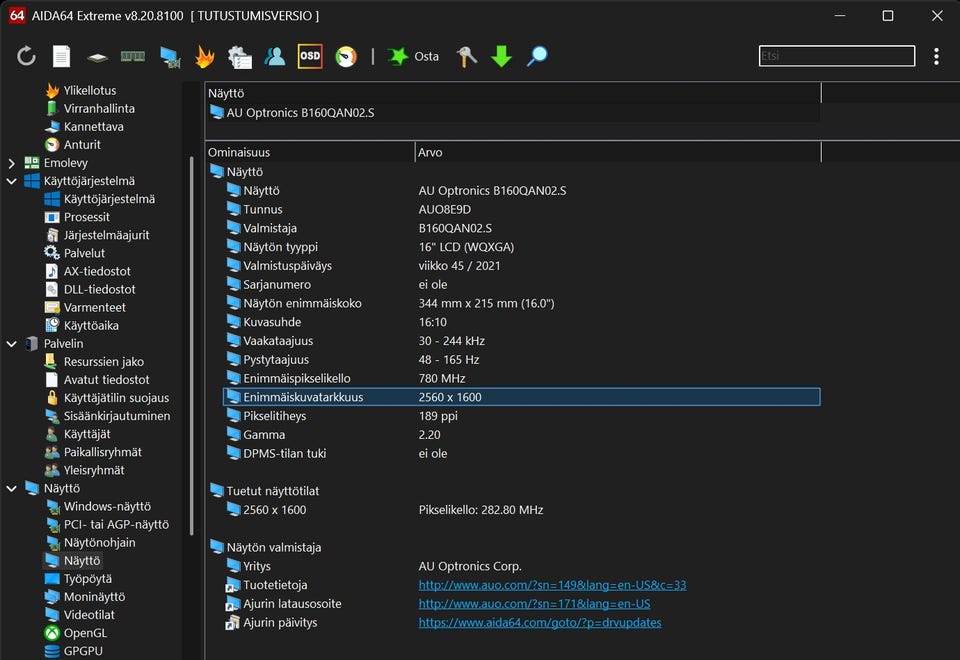
Task: Click the memory RAM module toolbar icon
Action: 133,57
